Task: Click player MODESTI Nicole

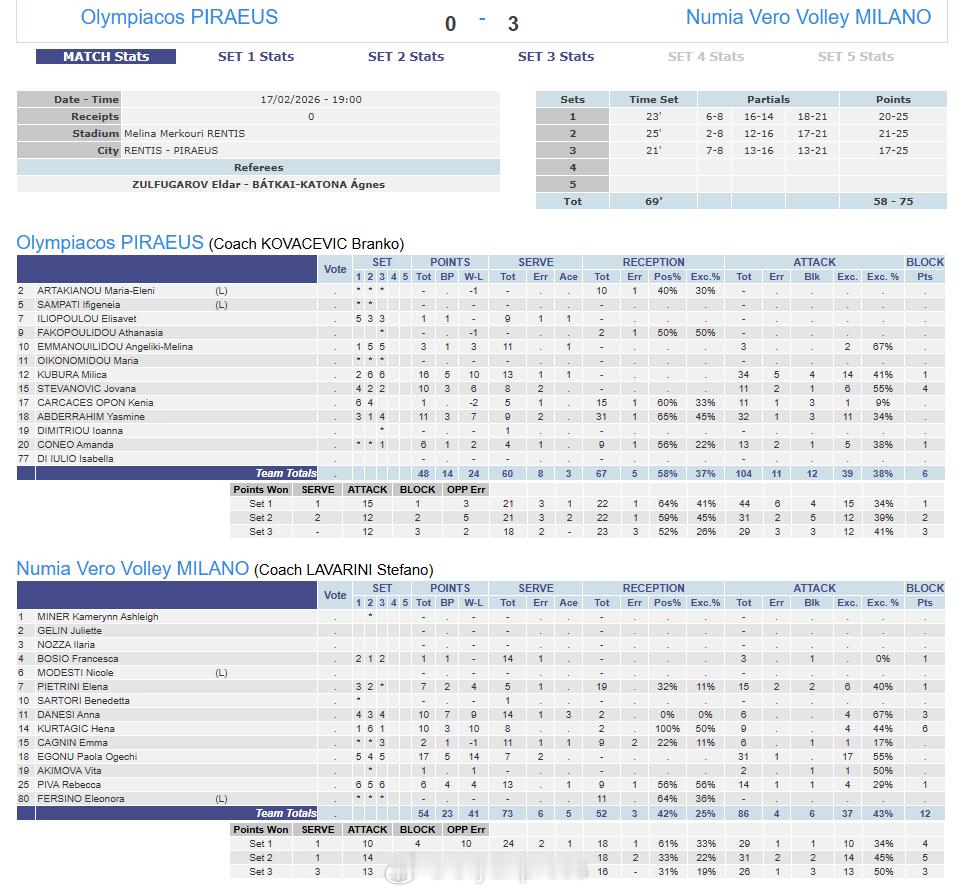Action: point(75,672)
